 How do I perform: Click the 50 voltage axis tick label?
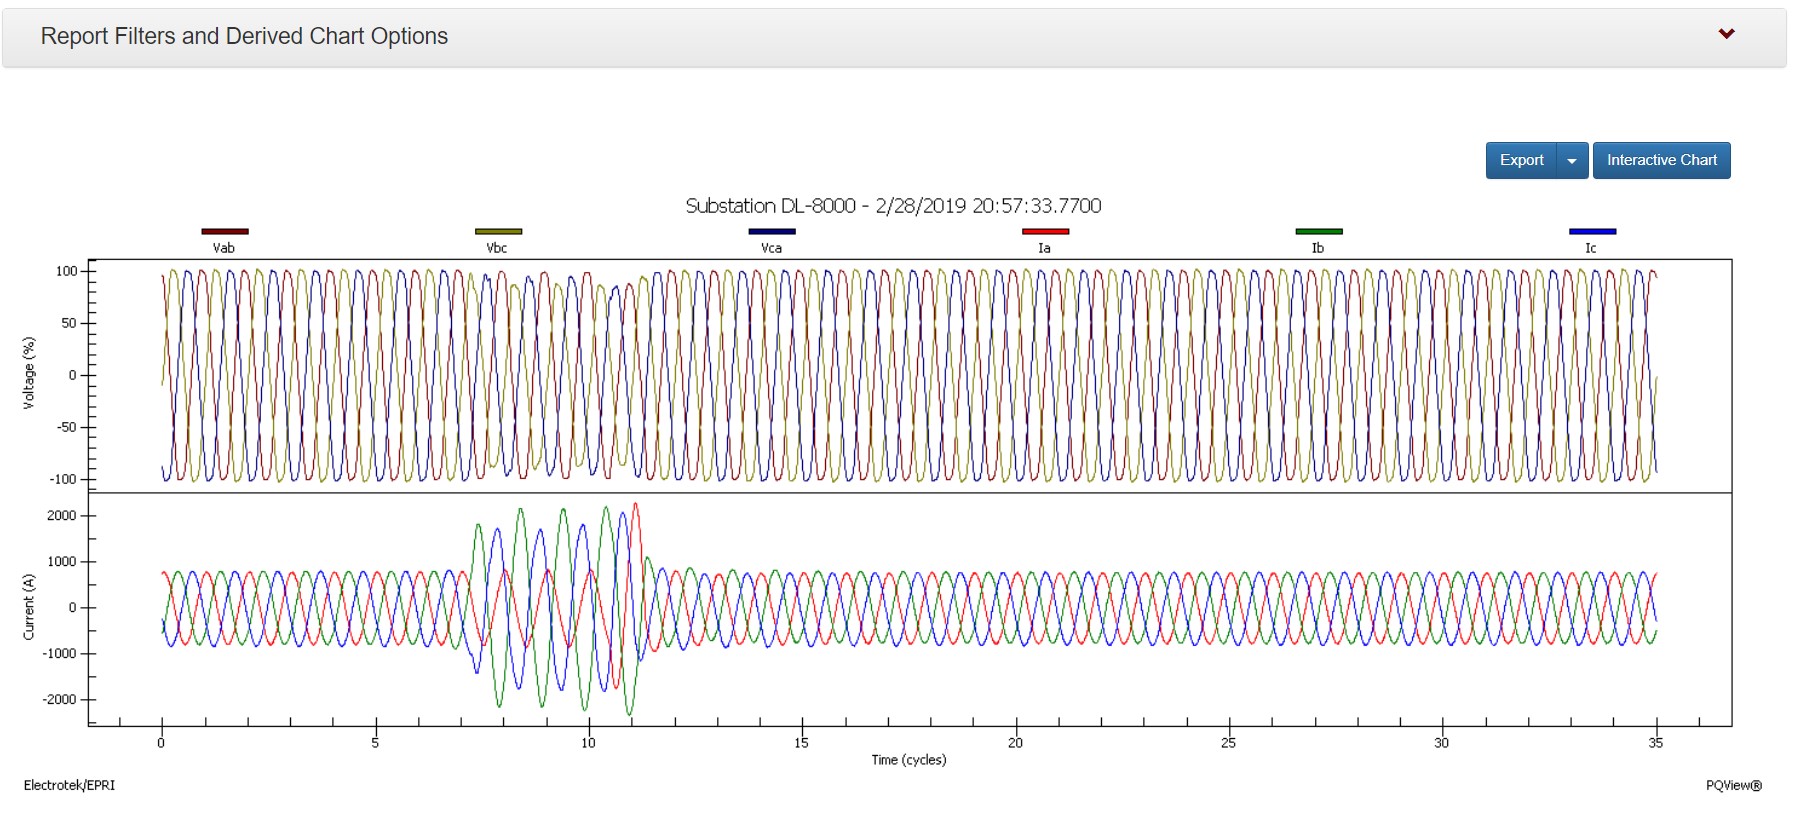[x=69, y=323]
